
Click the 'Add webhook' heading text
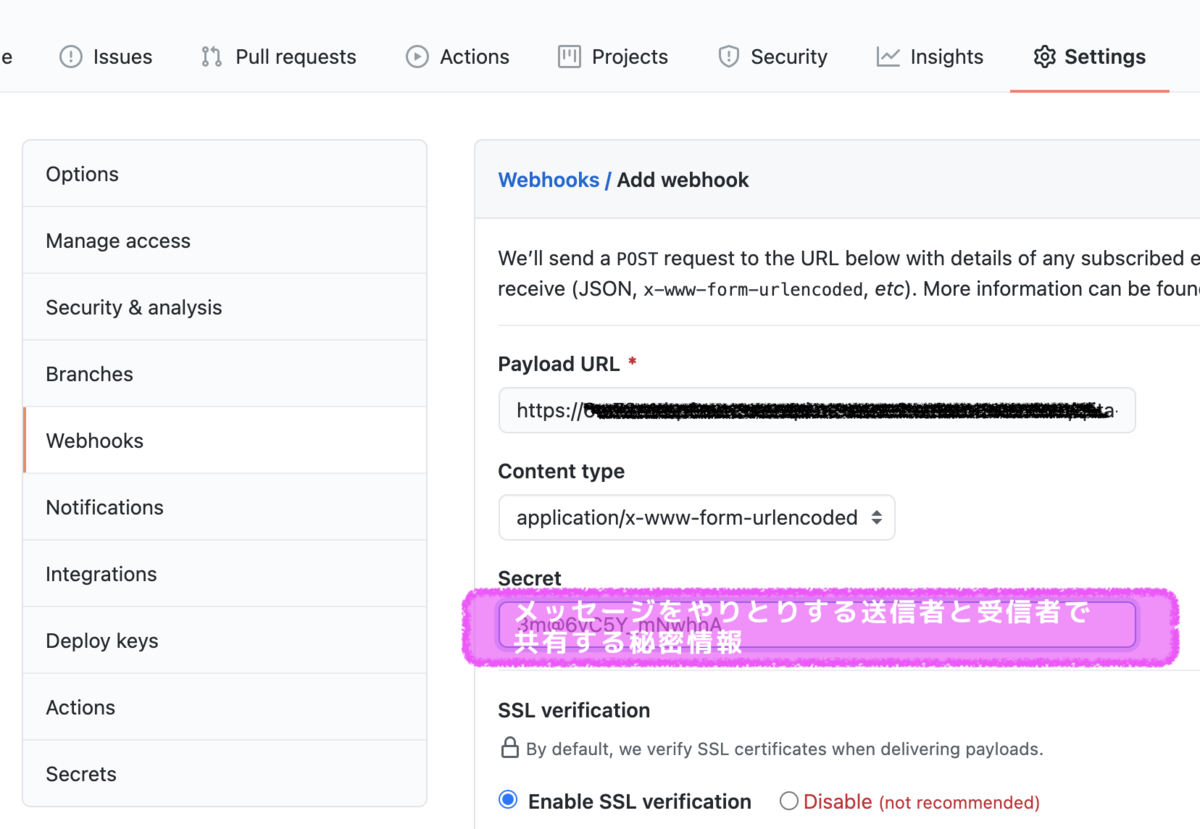683,180
